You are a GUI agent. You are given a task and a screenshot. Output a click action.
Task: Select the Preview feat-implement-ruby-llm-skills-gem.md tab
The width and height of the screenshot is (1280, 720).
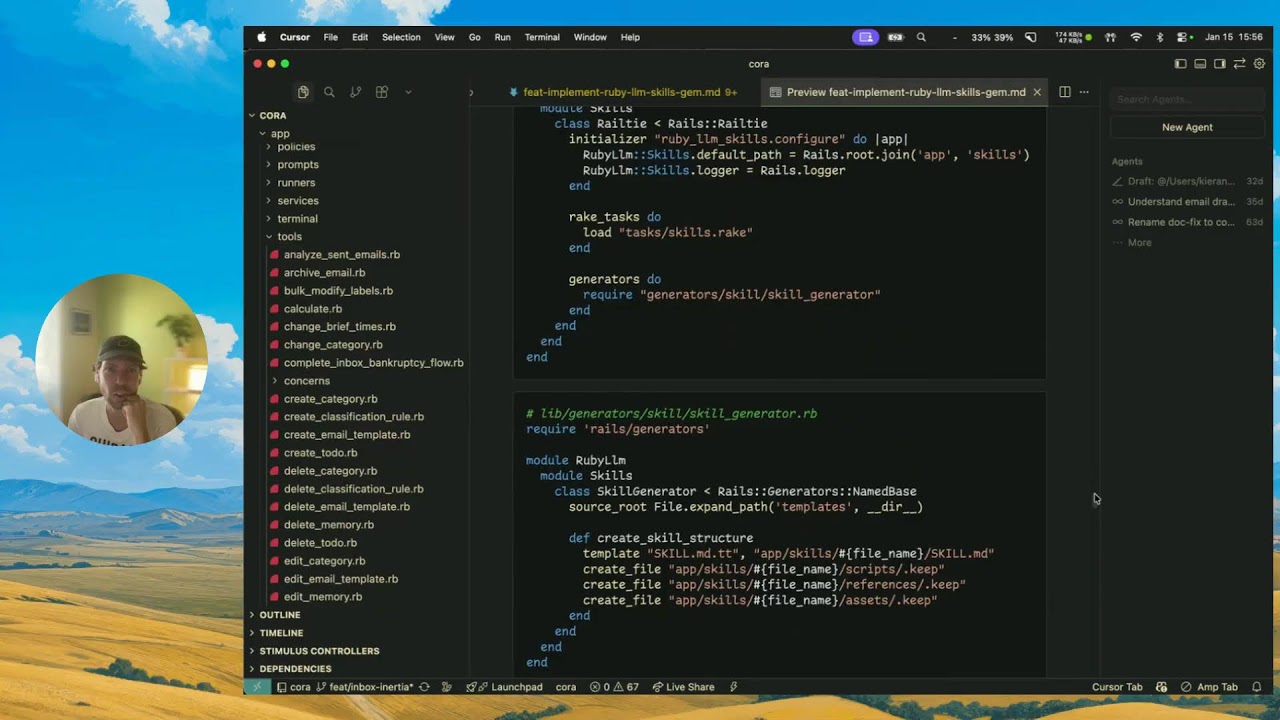(x=905, y=92)
